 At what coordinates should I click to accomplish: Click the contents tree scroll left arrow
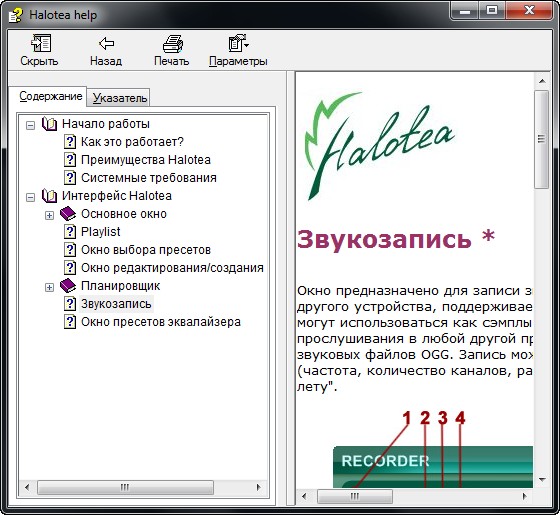(x=27, y=487)
